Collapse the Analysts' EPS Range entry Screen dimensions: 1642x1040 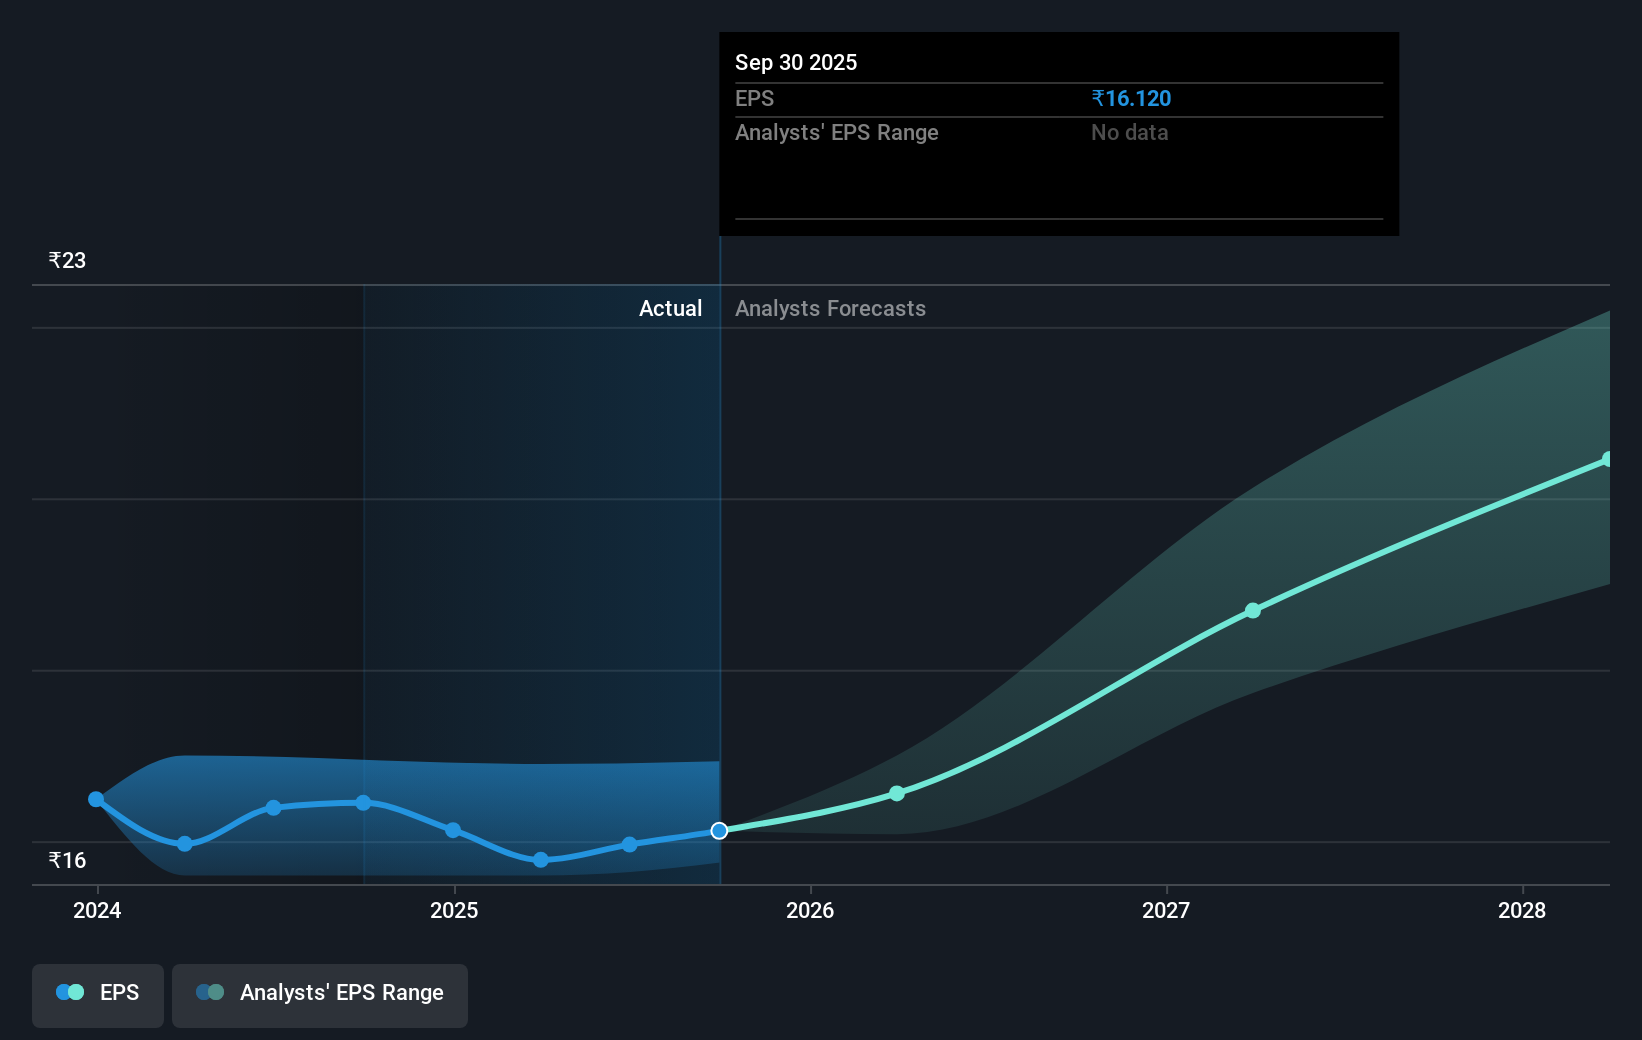click(836, 132)
